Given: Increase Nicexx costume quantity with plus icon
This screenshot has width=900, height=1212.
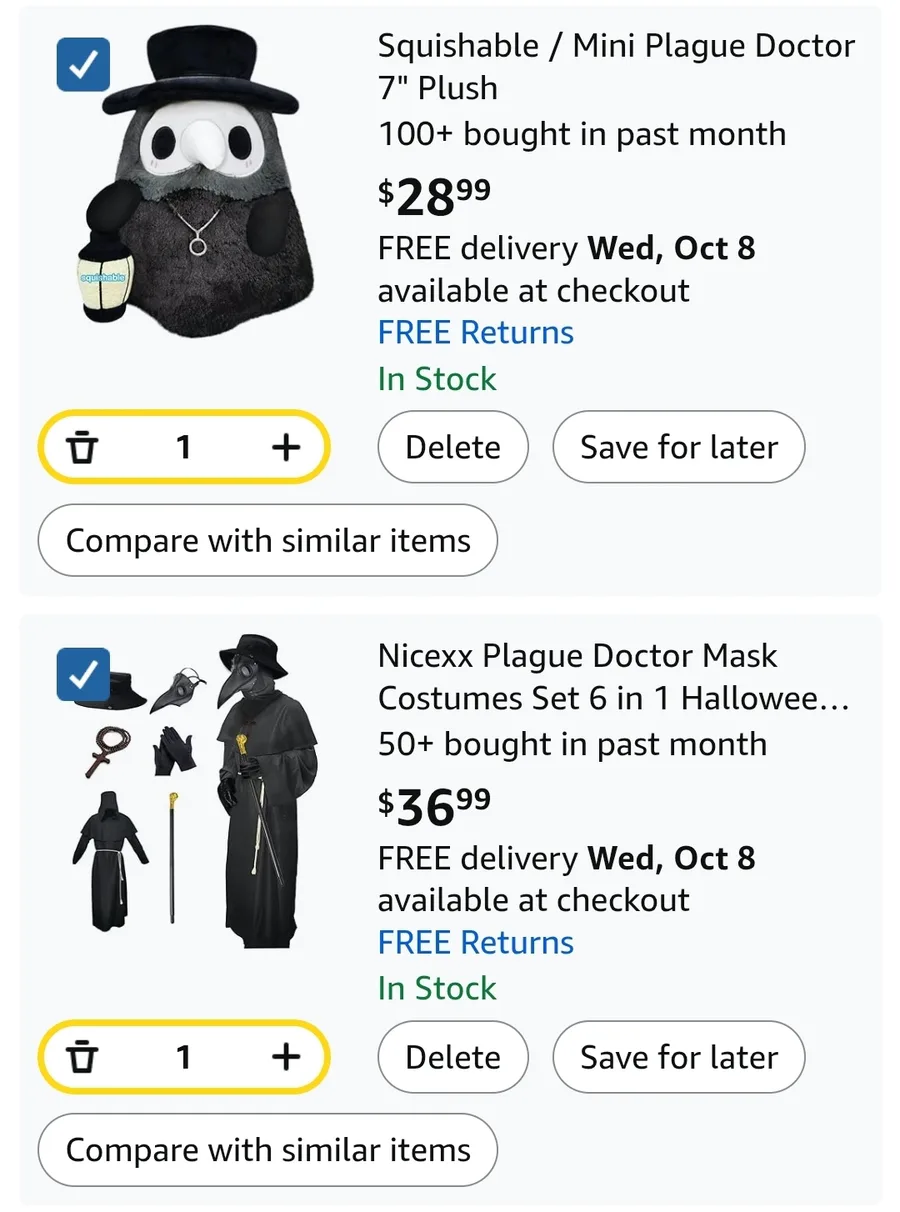Looking at the screenshot, I should coord(286,1057).
